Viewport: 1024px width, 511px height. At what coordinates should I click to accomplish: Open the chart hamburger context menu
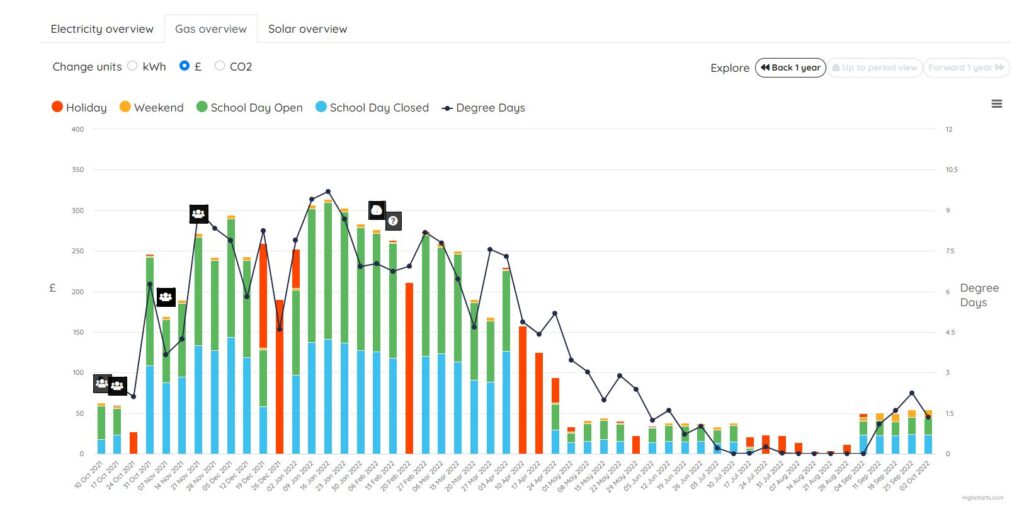pyautogui.click(x=996, y=104)
